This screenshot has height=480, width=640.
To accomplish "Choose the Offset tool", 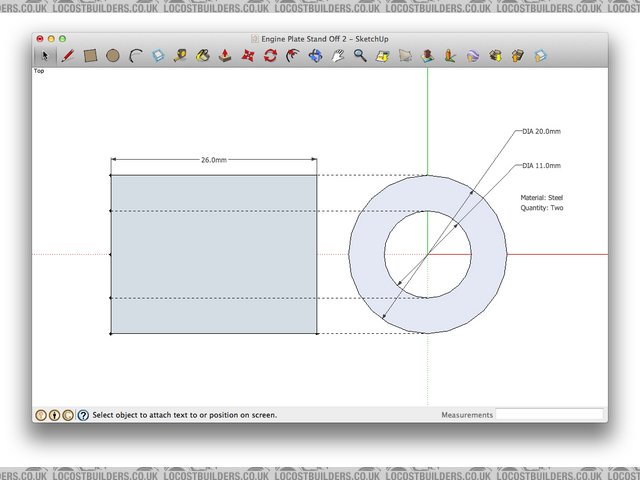I will click(292, 56).
